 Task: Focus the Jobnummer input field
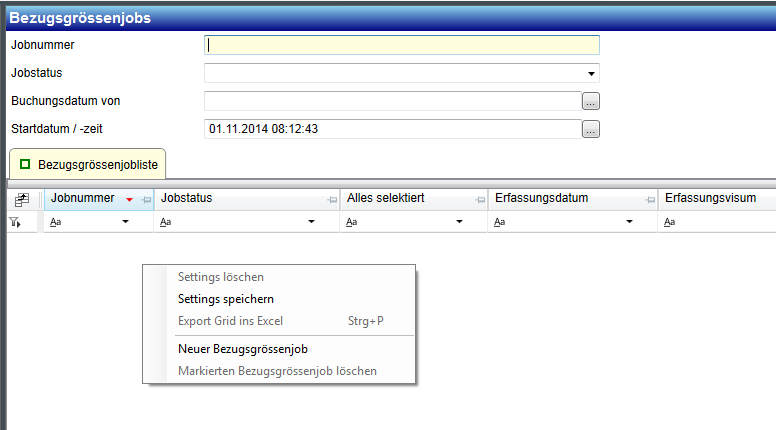(402, 45)
